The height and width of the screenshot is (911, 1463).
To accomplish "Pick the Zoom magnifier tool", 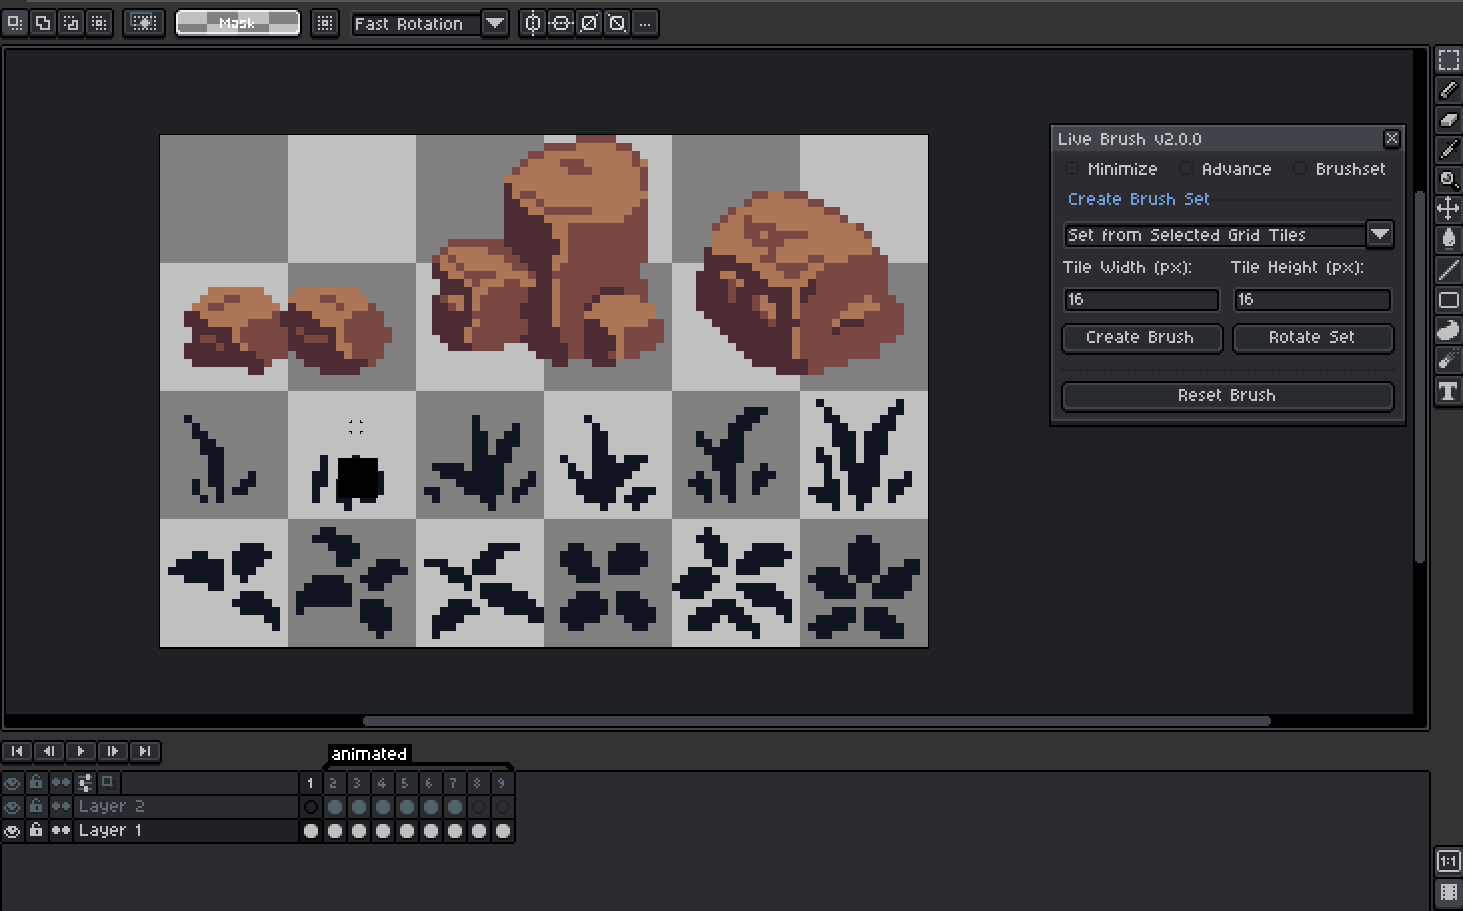I will click(1448, 180).
